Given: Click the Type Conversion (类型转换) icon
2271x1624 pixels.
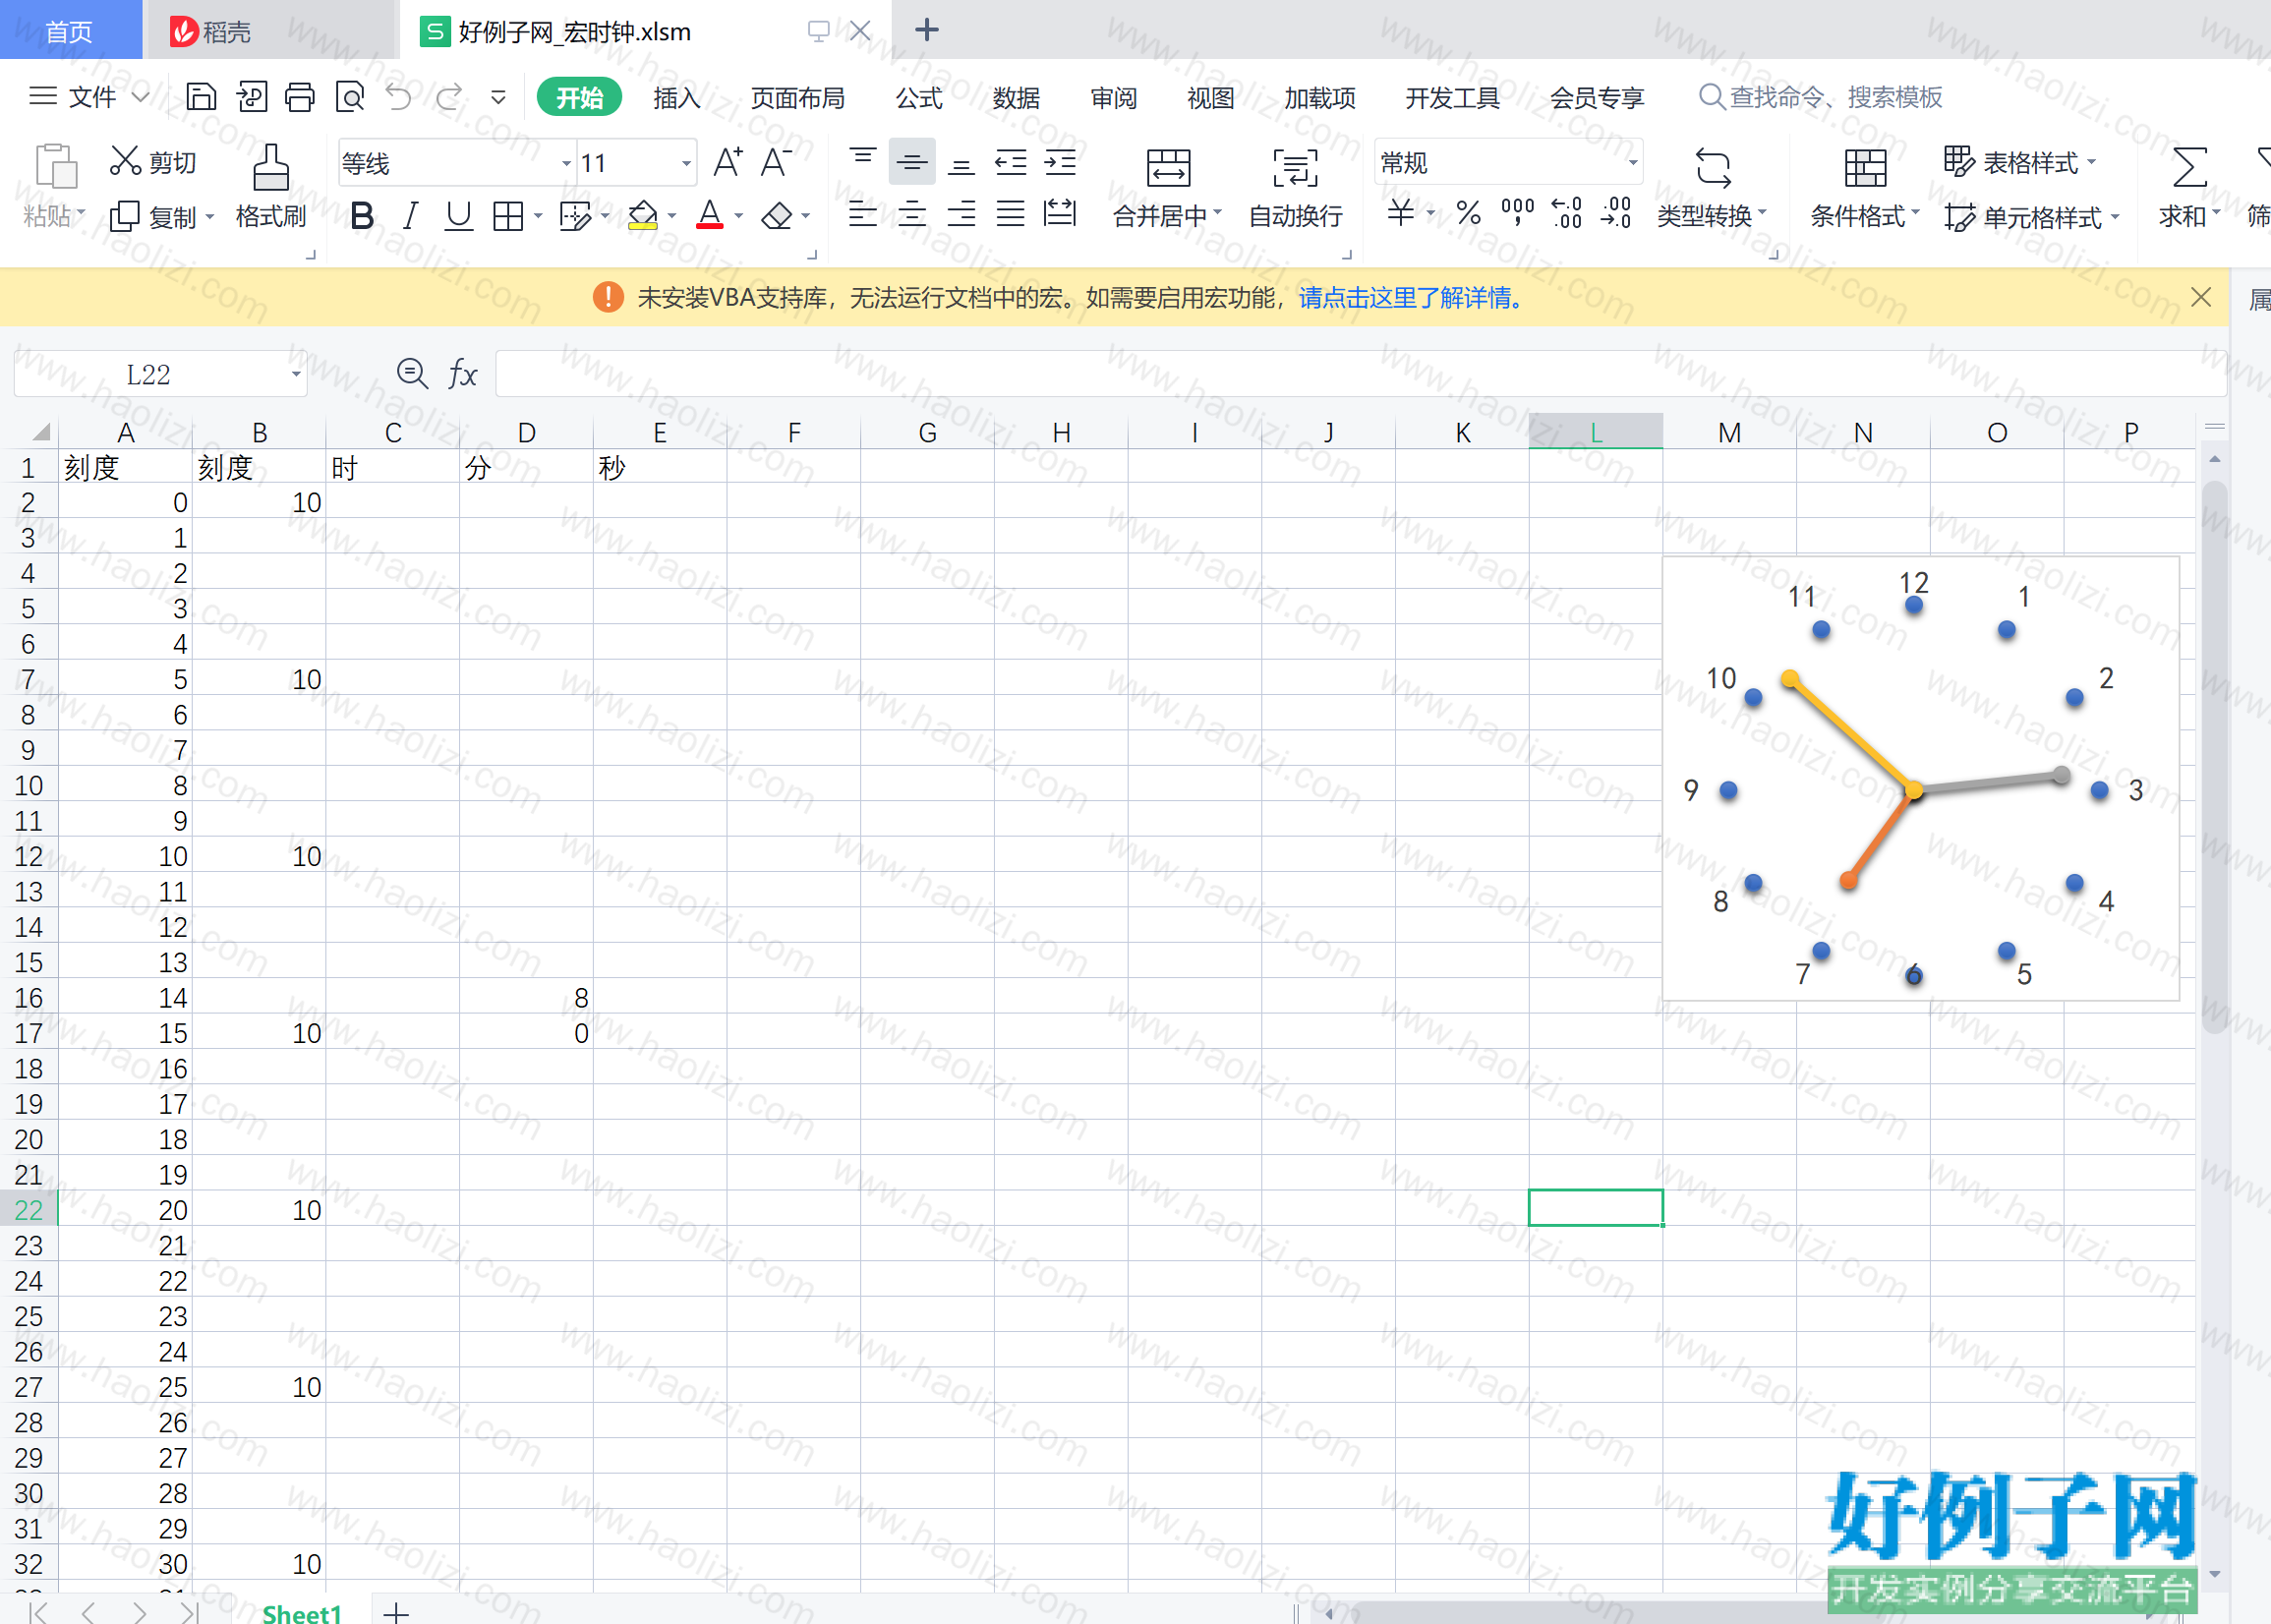Looking at the screenshot, I should coord(1713,168).
